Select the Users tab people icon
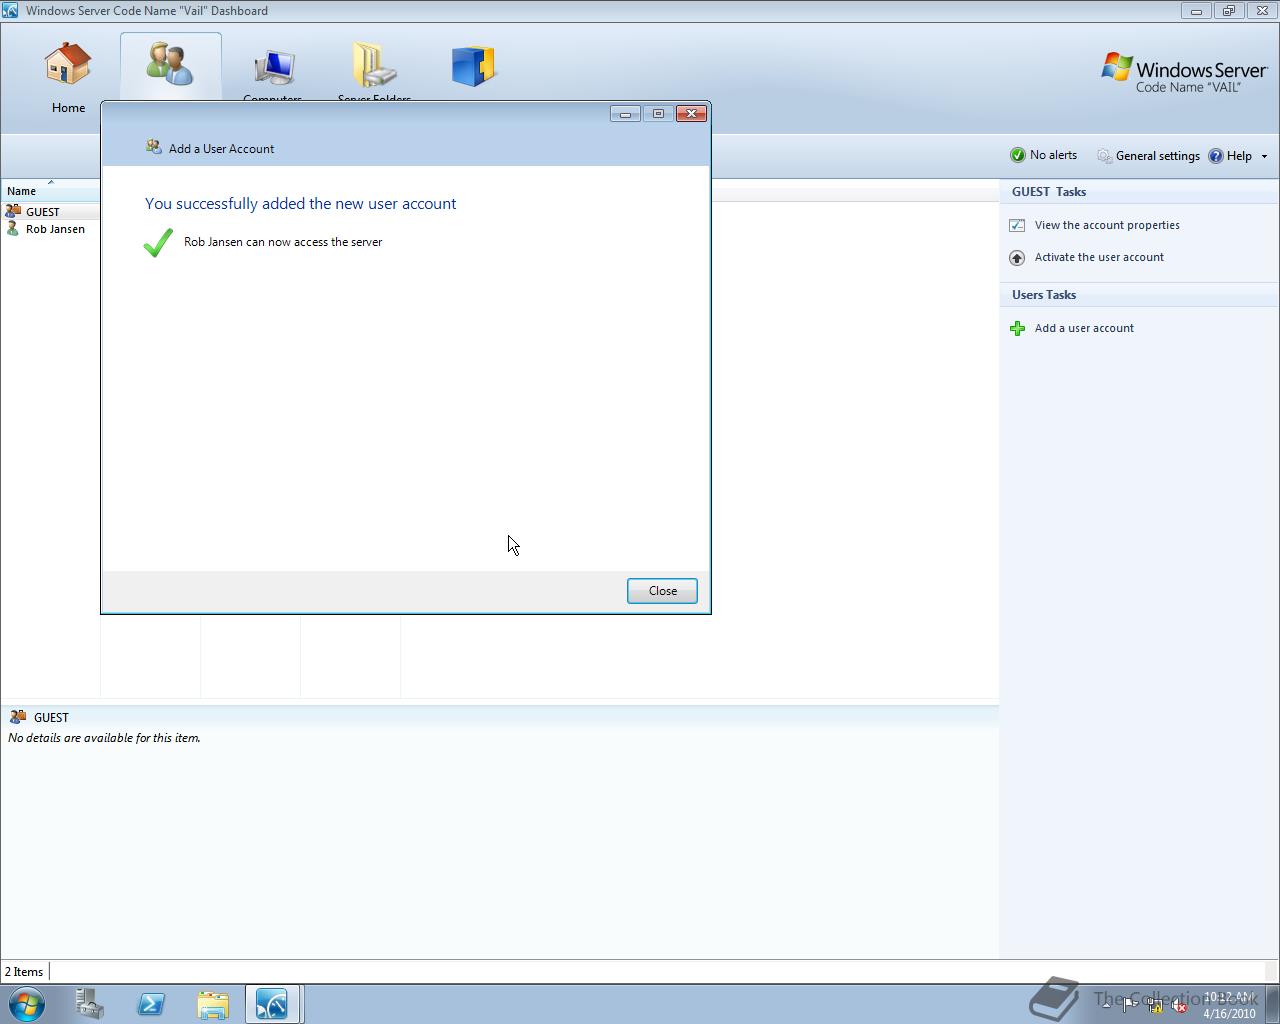Screen dimensions: 1280x1024 point(170,64)
